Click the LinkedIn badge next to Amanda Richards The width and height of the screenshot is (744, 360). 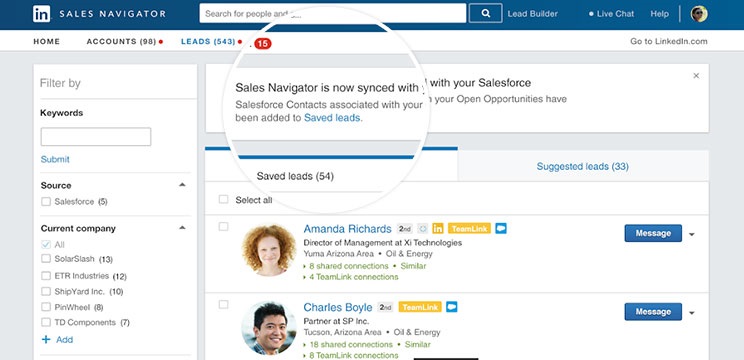(x=437, y=229)
